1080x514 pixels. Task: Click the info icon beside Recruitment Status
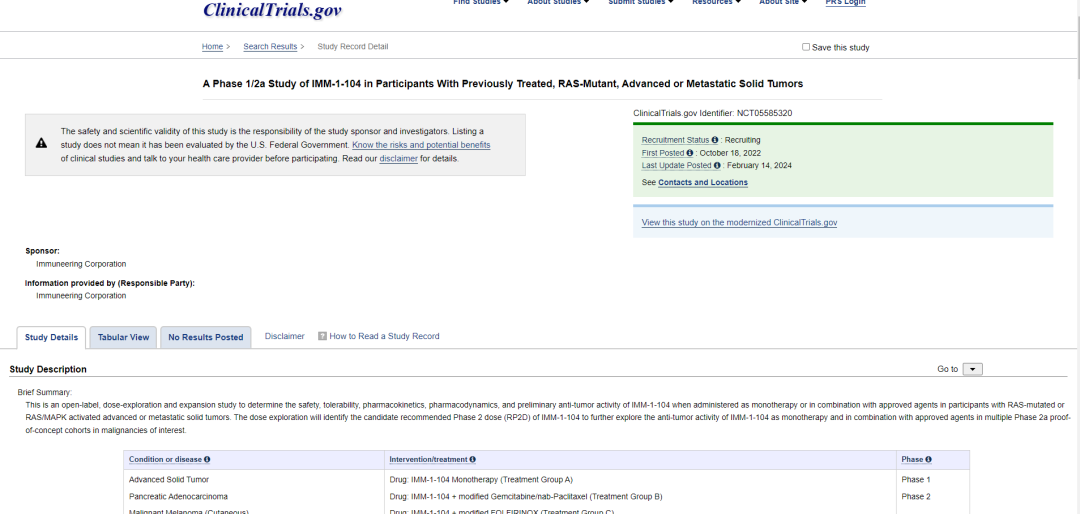tap(715, 140)
